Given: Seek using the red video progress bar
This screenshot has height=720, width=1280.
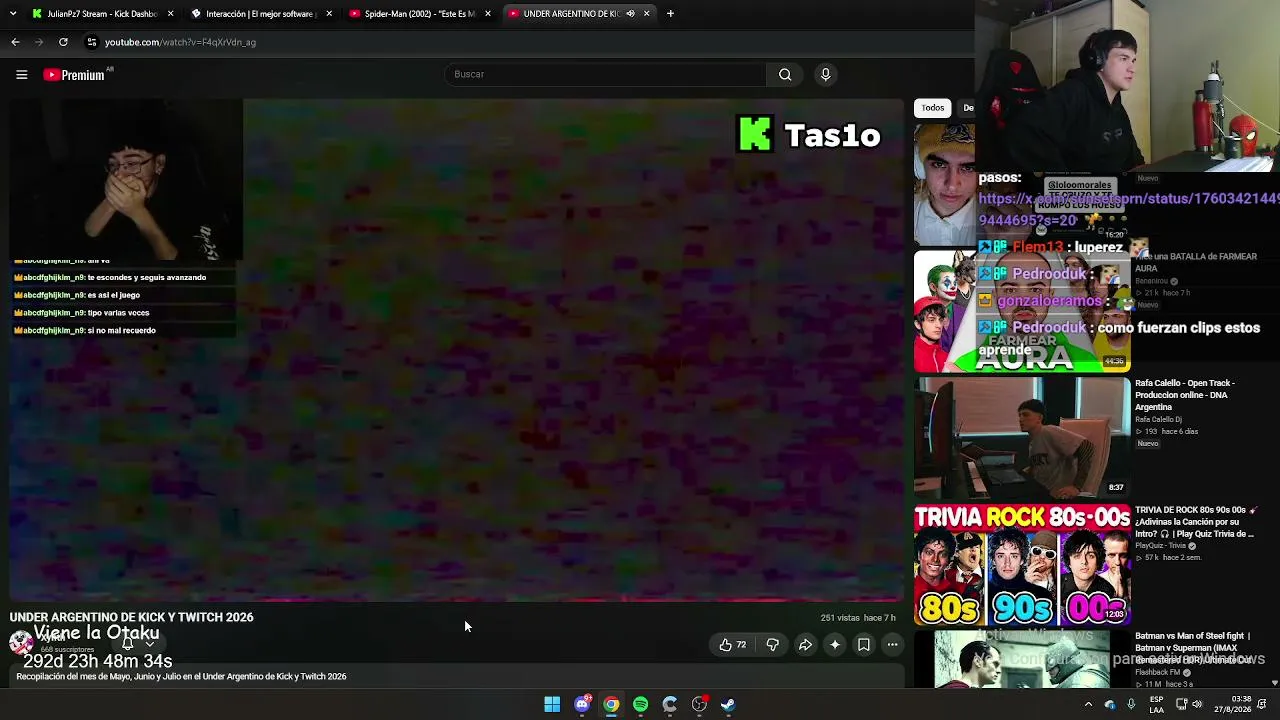Looking at the screenshot, I should 457,600.
